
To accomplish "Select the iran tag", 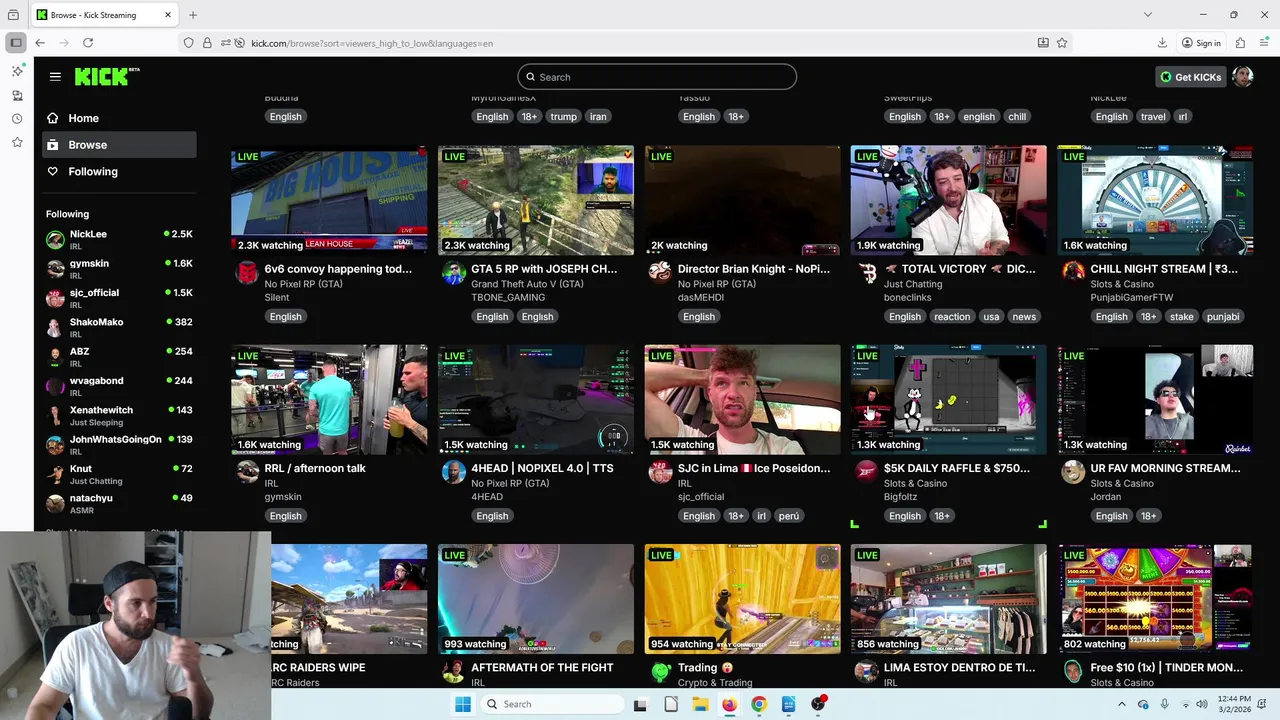I will tap(598, 117).
